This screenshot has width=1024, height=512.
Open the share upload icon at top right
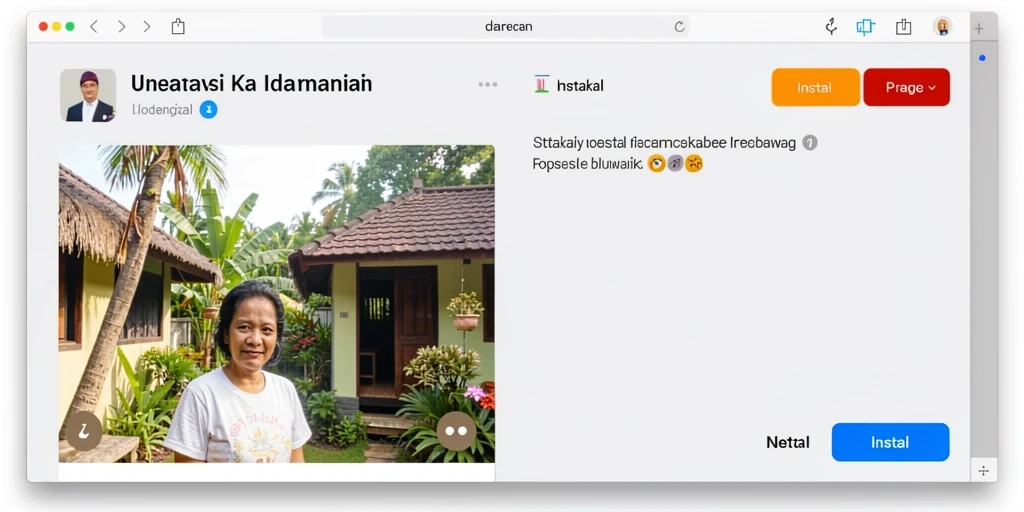[x=903, y=27]
